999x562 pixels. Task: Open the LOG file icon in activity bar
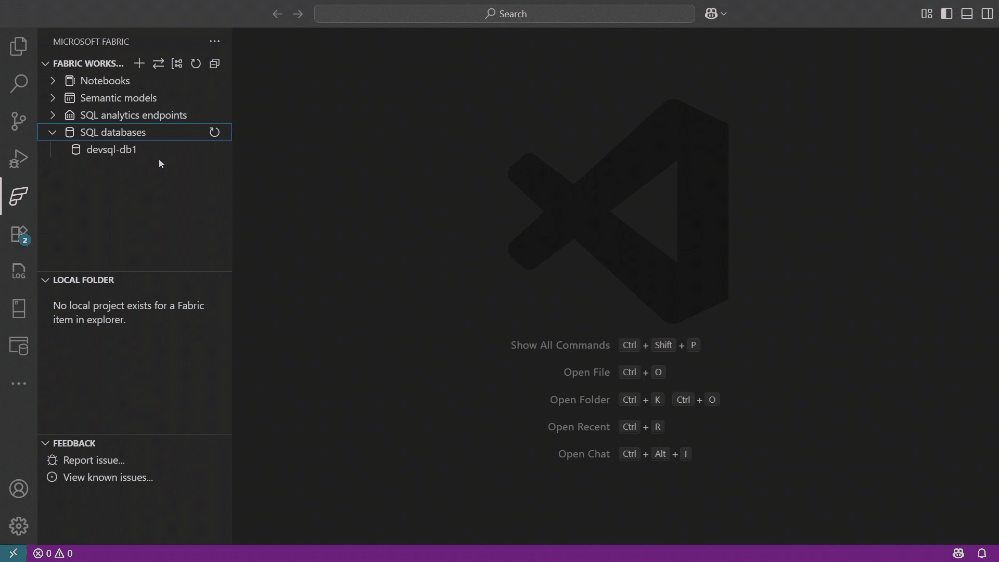click(18, 271)
